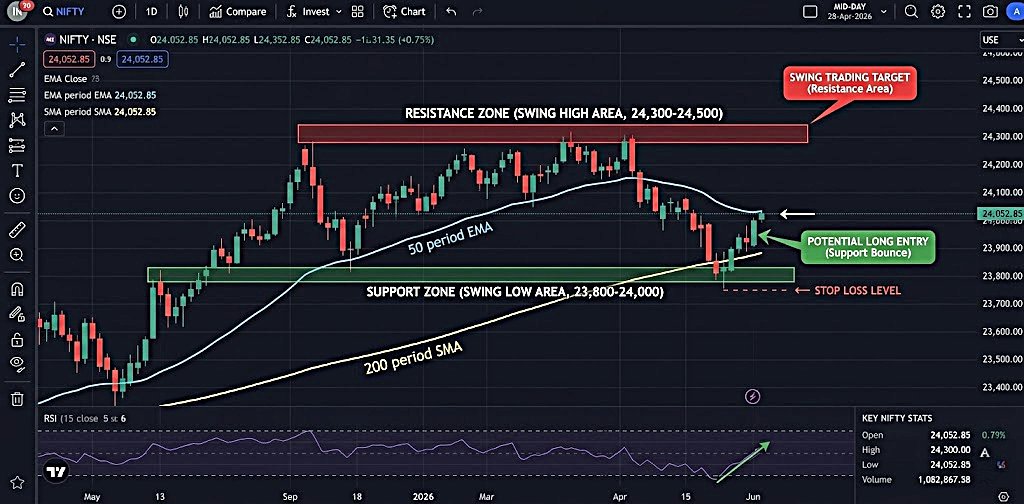Open the candlestick chart type selector
This screenshot has height=504, width=1024.
[x=183, y=11]
